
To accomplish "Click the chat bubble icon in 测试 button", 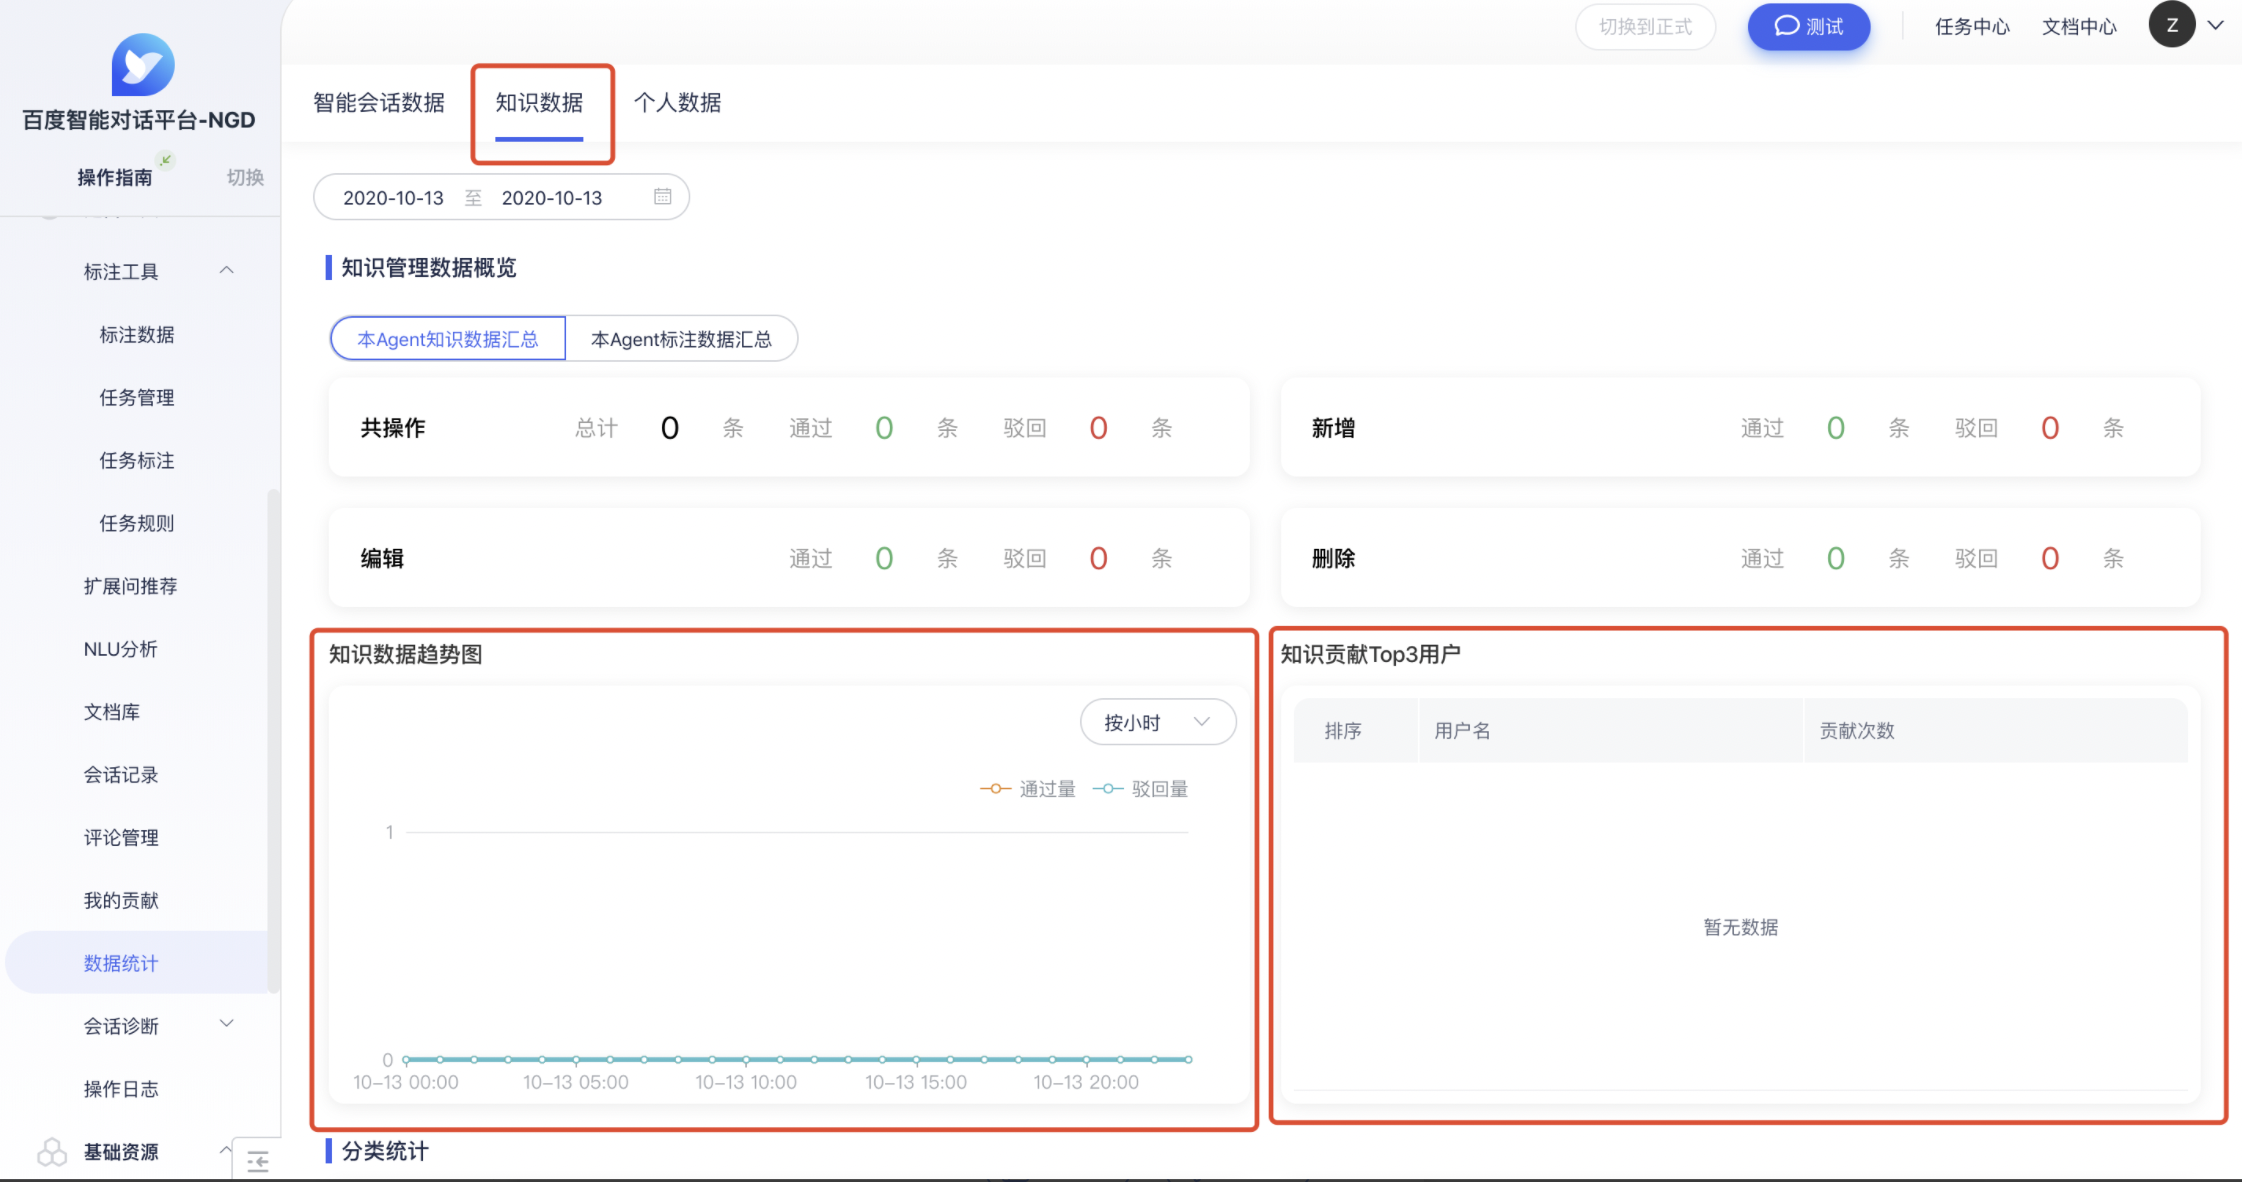I will 1786,26.
